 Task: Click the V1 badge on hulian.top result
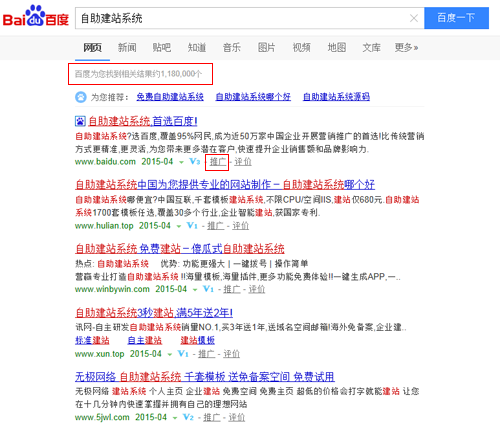[x=192, y=226]
